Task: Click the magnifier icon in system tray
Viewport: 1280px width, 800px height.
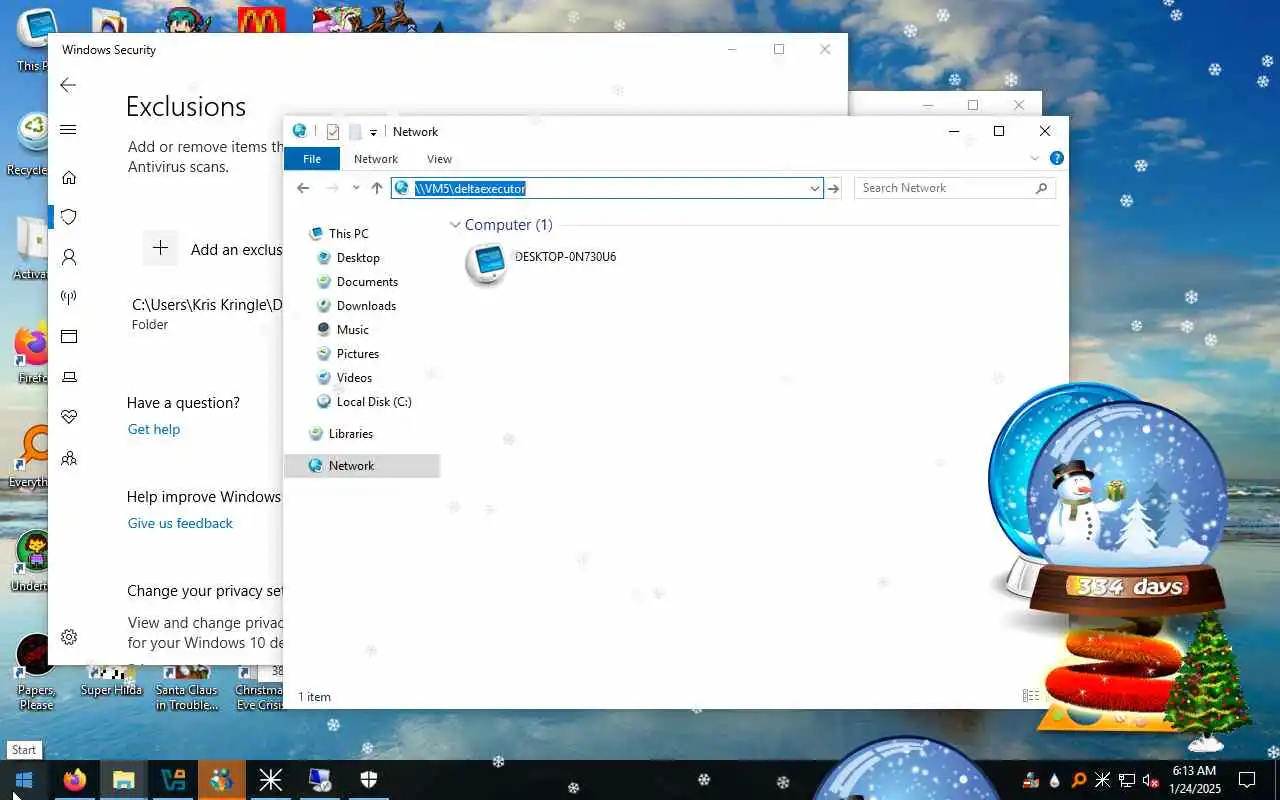Action: tap(1079, 780)
